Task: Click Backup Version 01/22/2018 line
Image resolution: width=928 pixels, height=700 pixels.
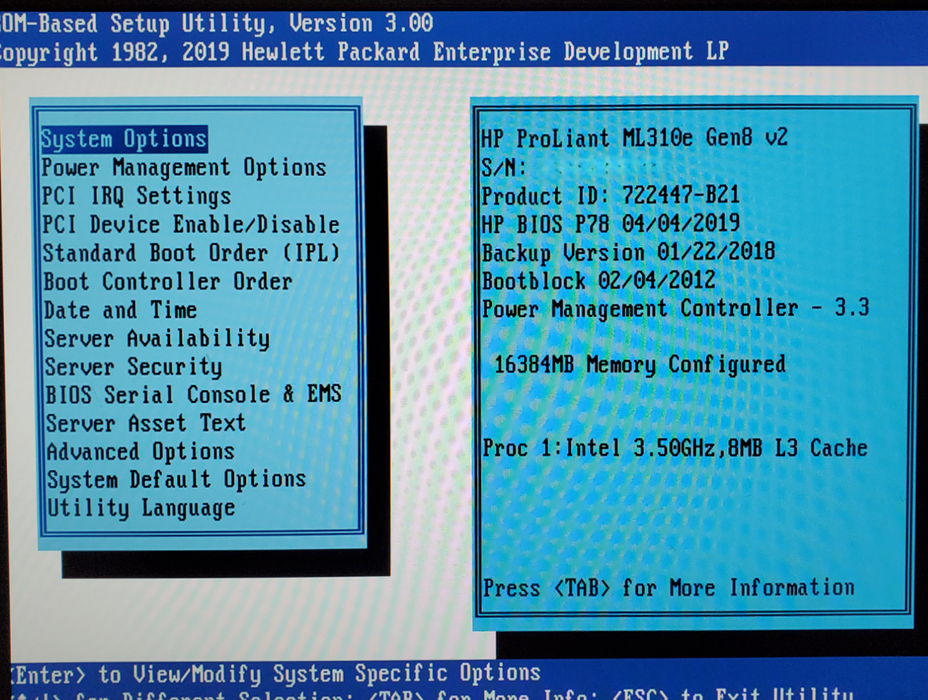Action: (629, 253)
